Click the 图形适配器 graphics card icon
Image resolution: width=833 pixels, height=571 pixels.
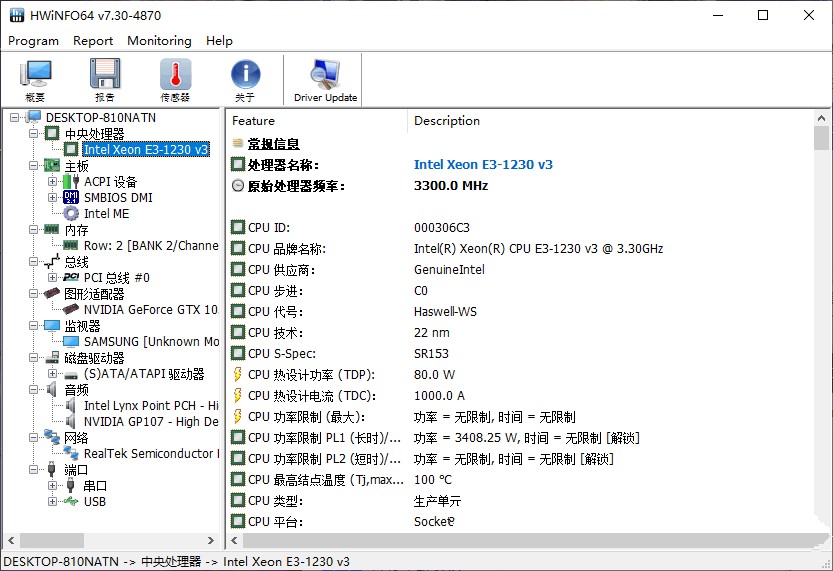(x=52, y=293)
